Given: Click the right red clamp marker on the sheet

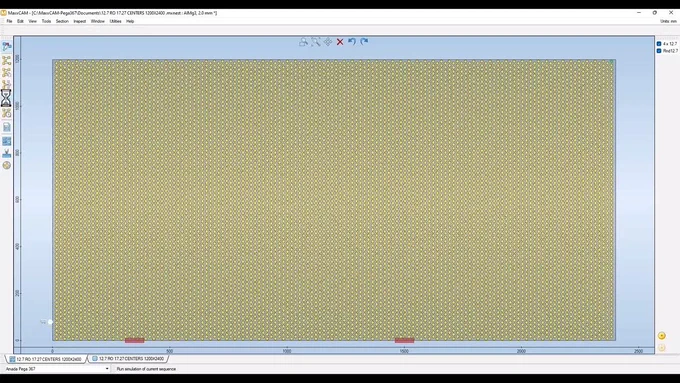Looking at the screenshot, I should coord(404,340).
